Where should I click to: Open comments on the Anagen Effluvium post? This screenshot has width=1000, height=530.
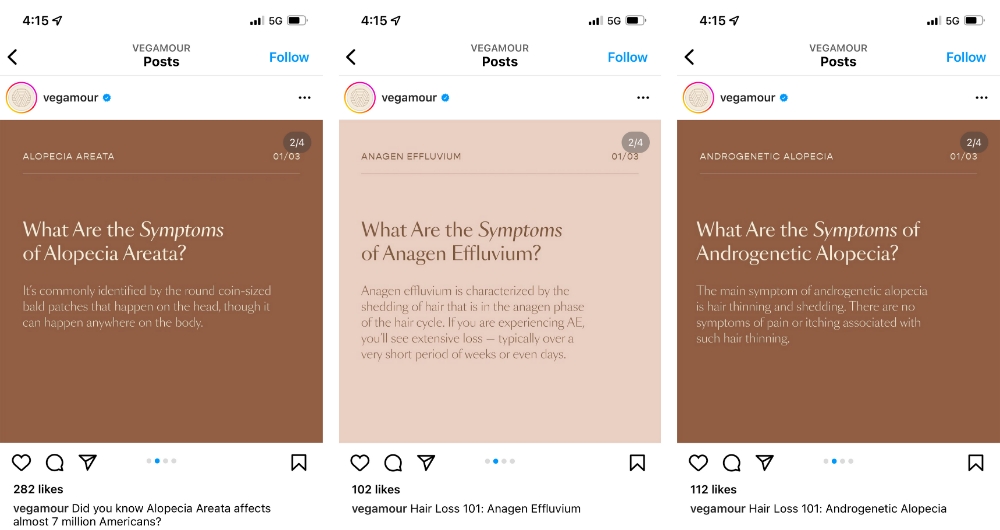(393, 462)
